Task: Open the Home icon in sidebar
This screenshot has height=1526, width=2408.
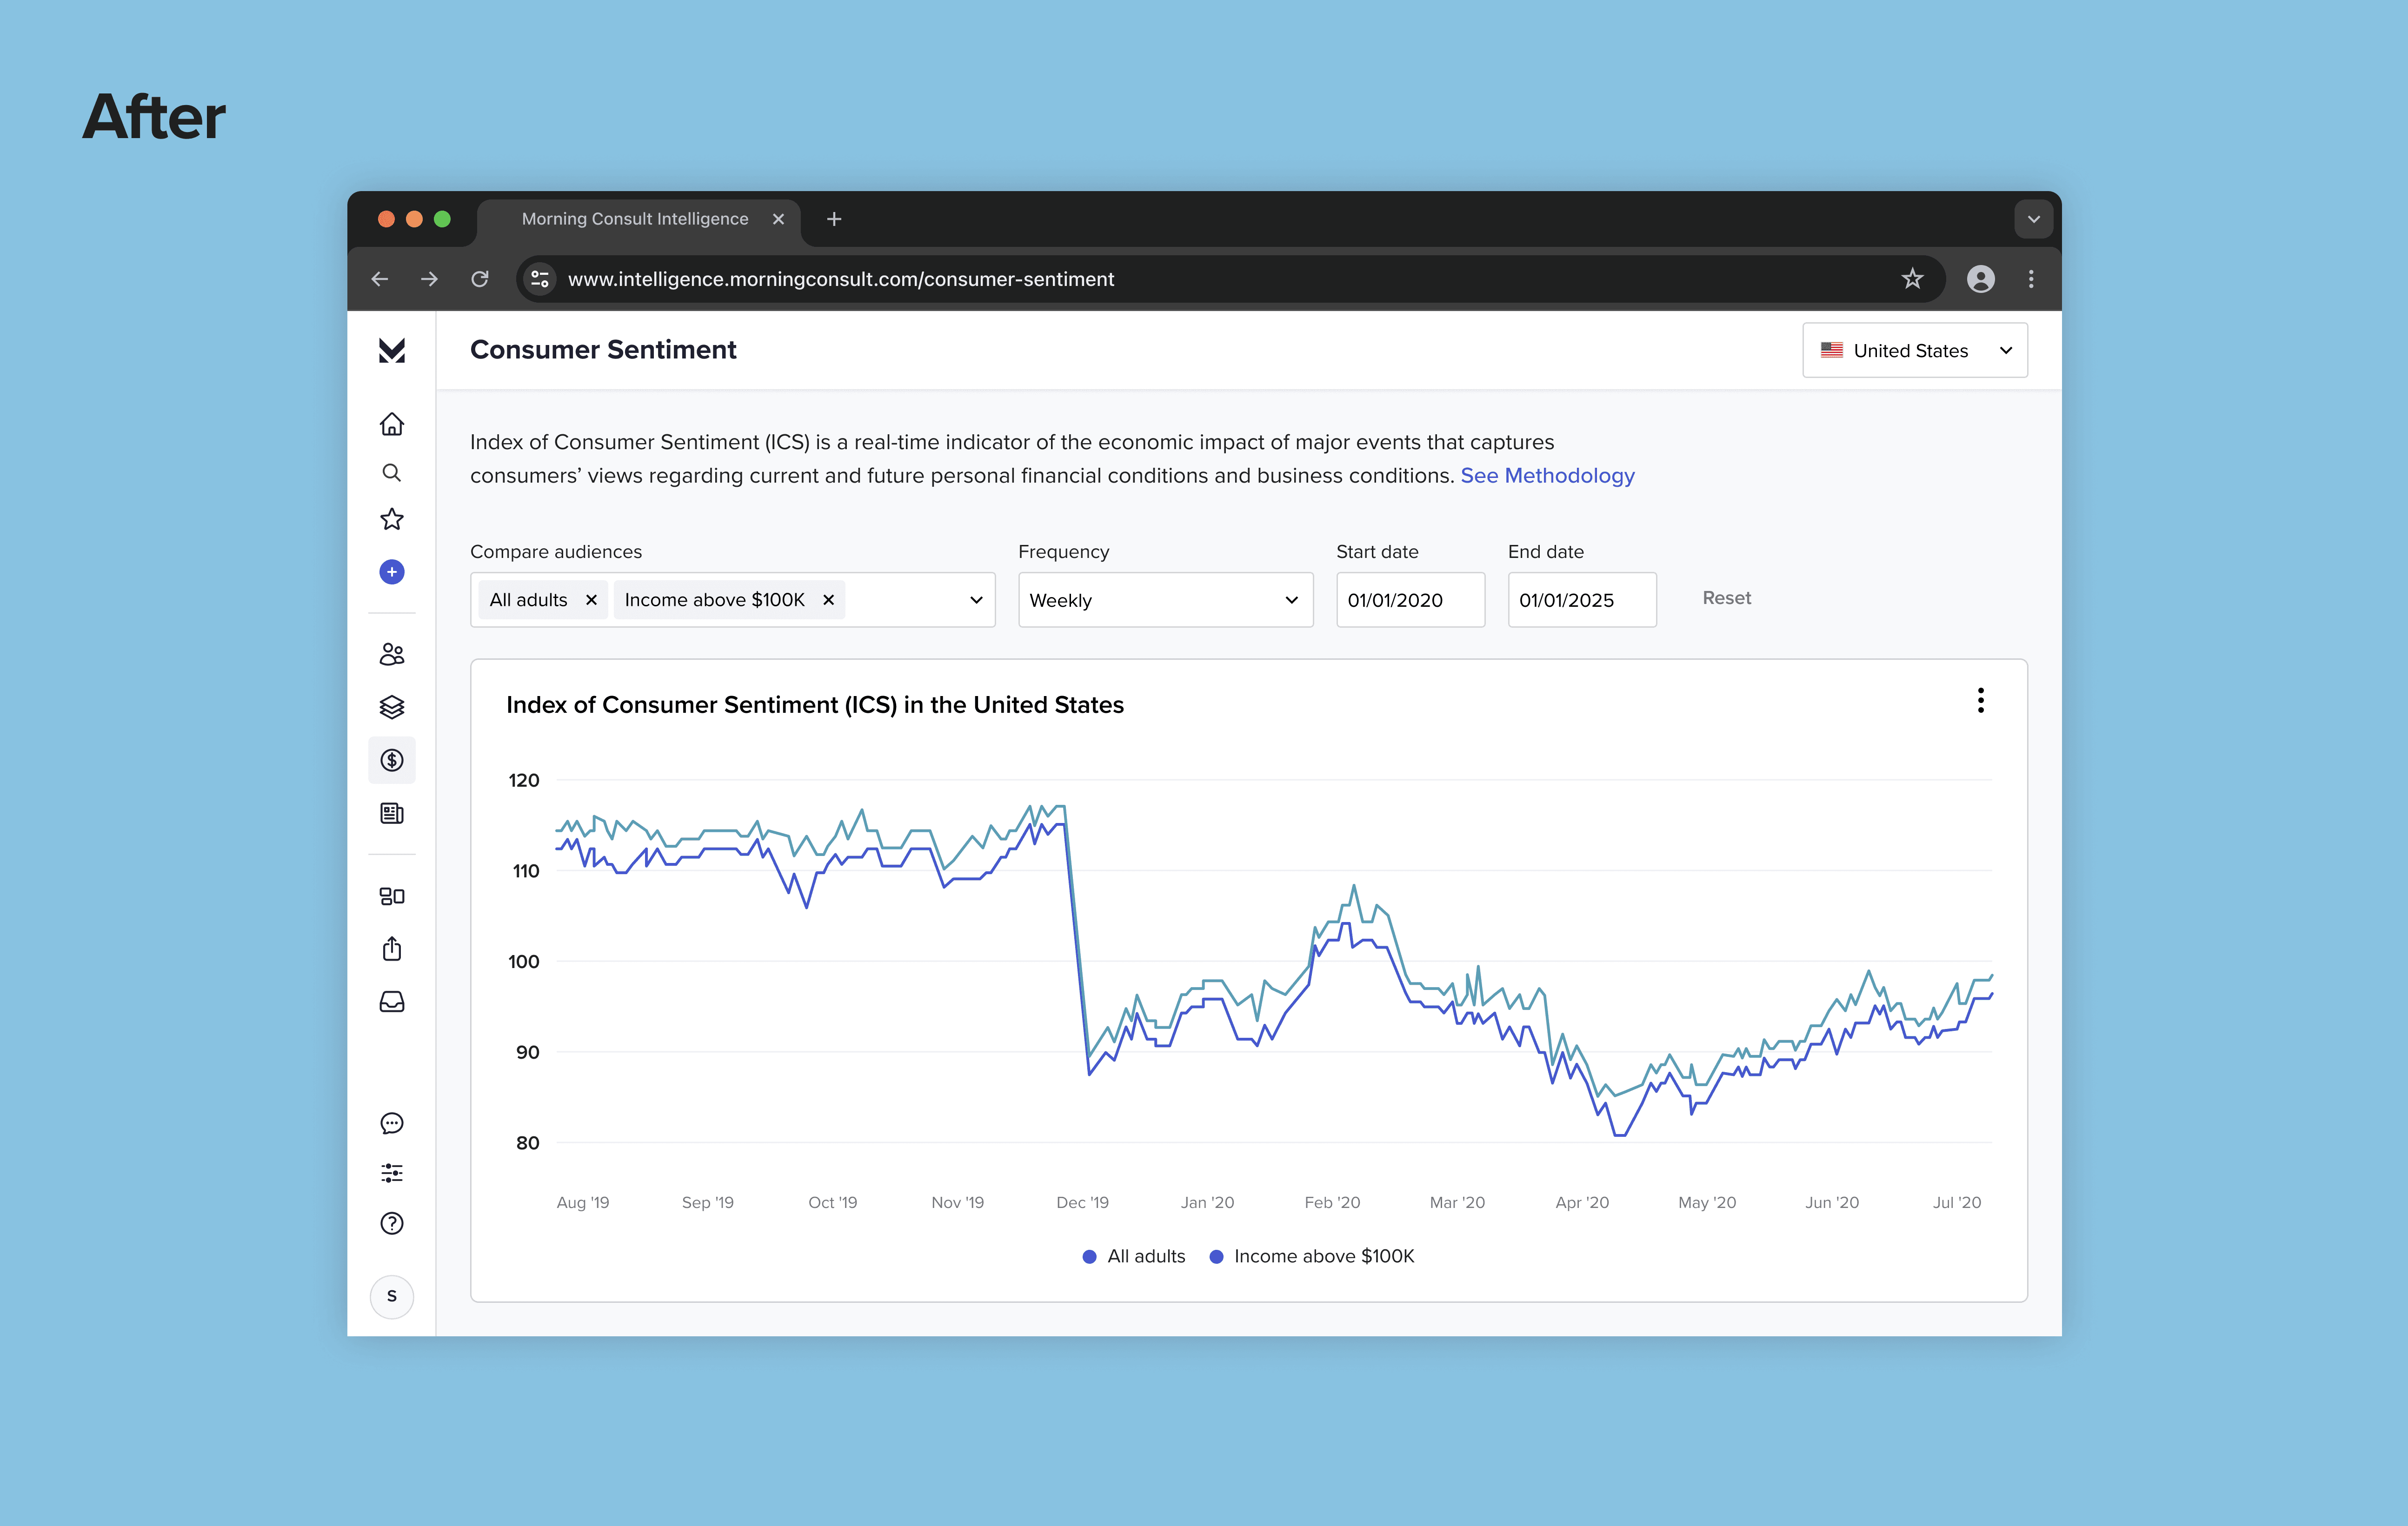Action: pyautogui.click(x=391, y=424)
